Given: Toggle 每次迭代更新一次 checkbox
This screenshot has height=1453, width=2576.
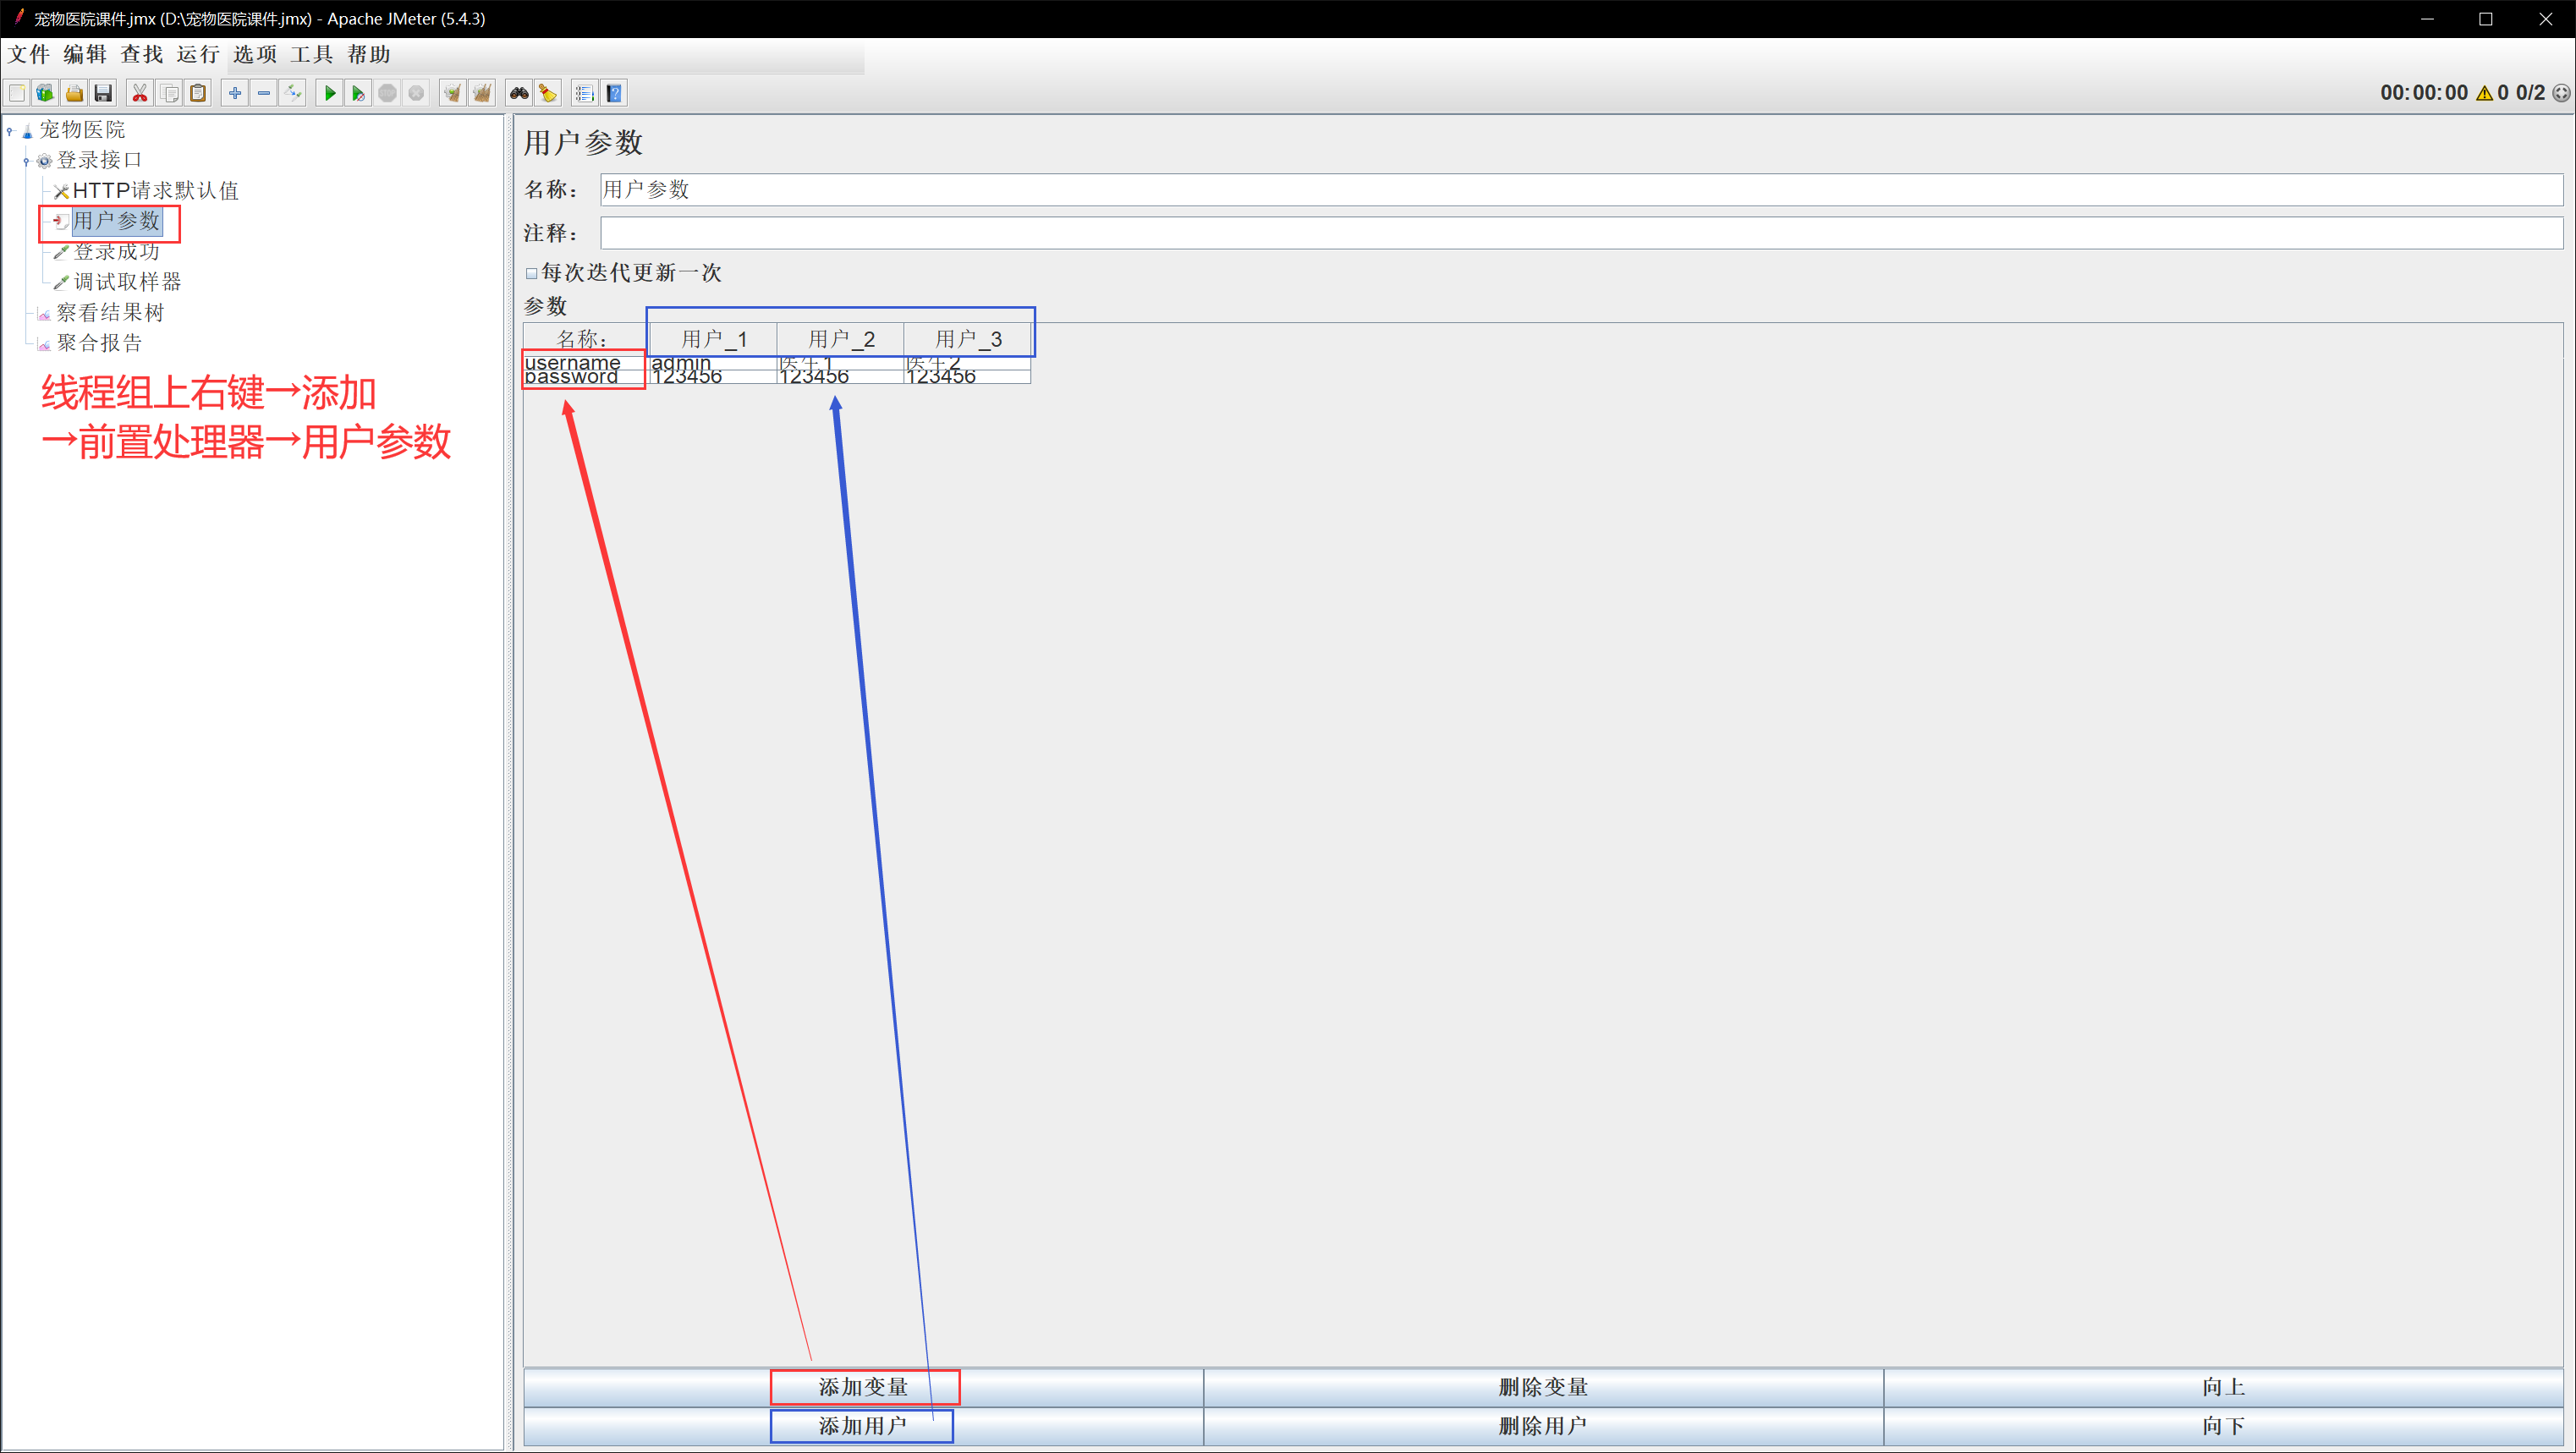Looking at the screenshot, I should (532, 273).
